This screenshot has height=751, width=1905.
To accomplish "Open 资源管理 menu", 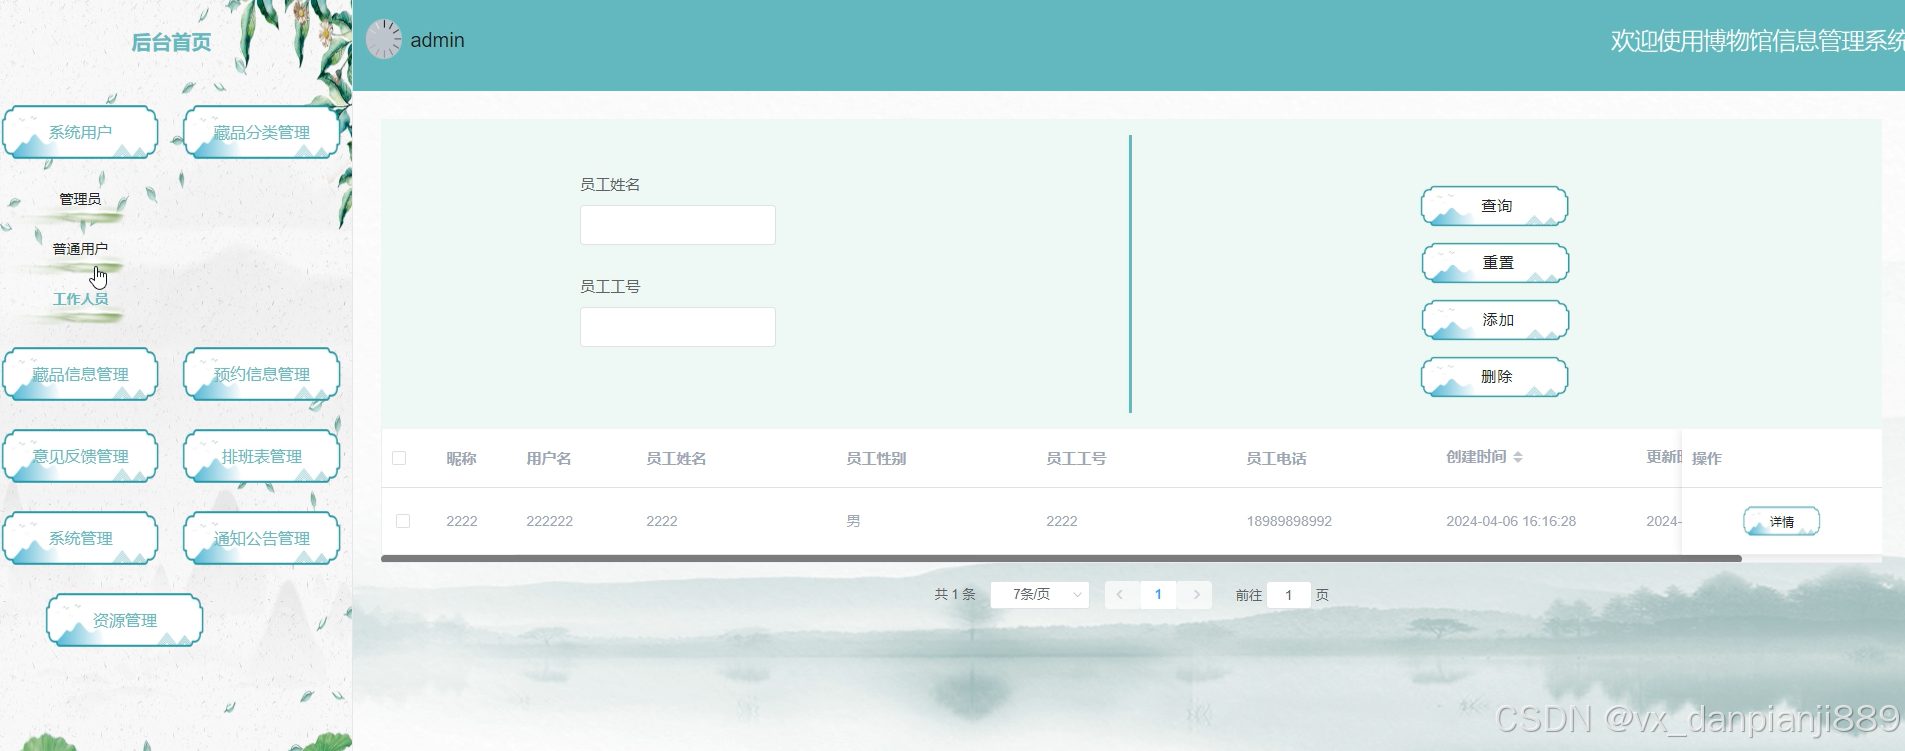I will tap(124, 620).
